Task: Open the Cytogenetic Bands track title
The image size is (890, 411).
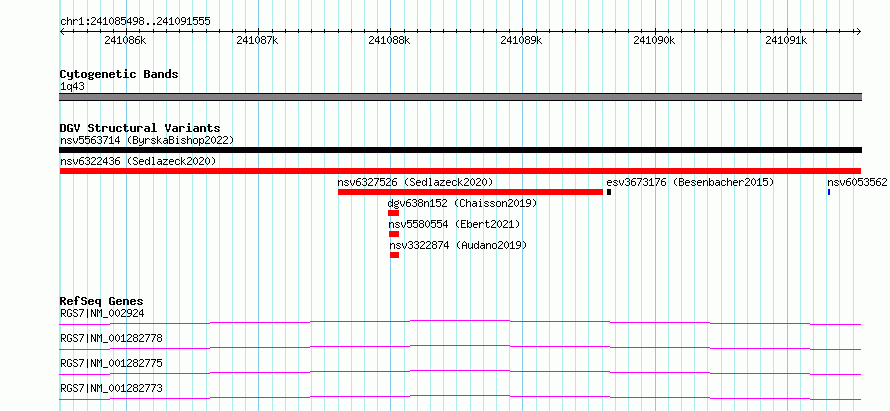Action: (x=119, y=74)
